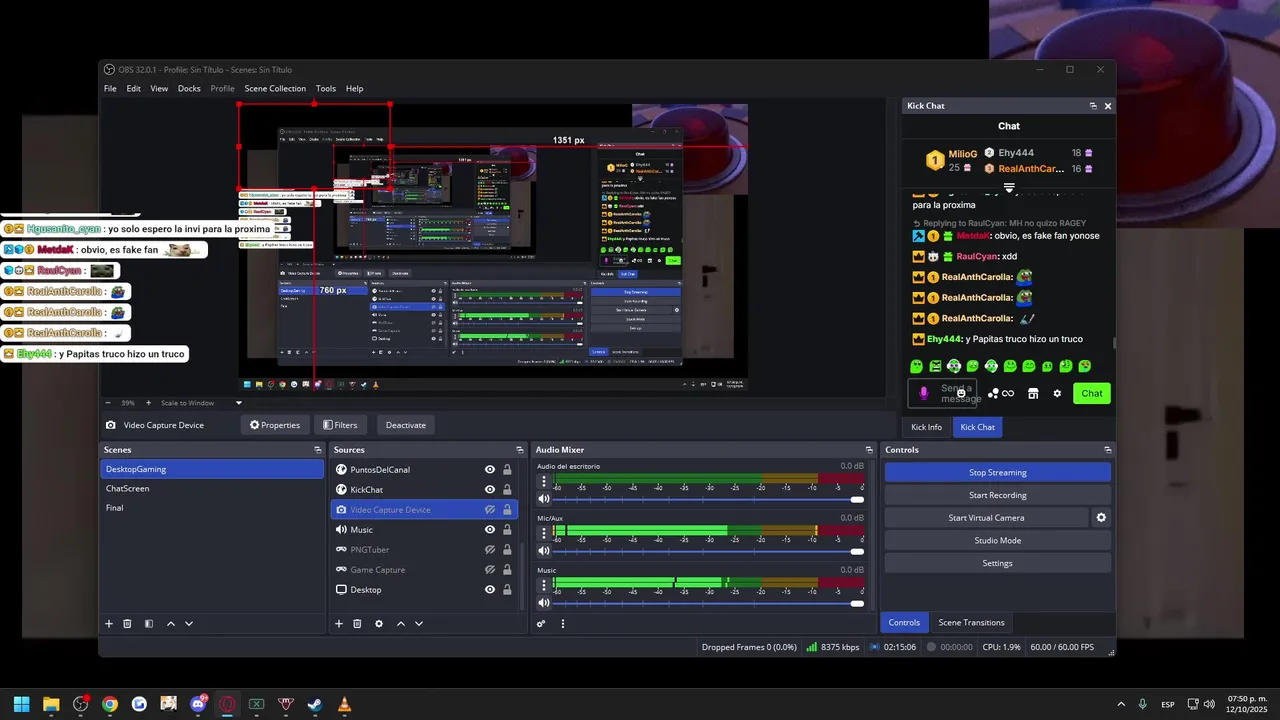Show the PNGTuber source
The width and height of the screenshot is (1280, 720).
coord(490,550)
